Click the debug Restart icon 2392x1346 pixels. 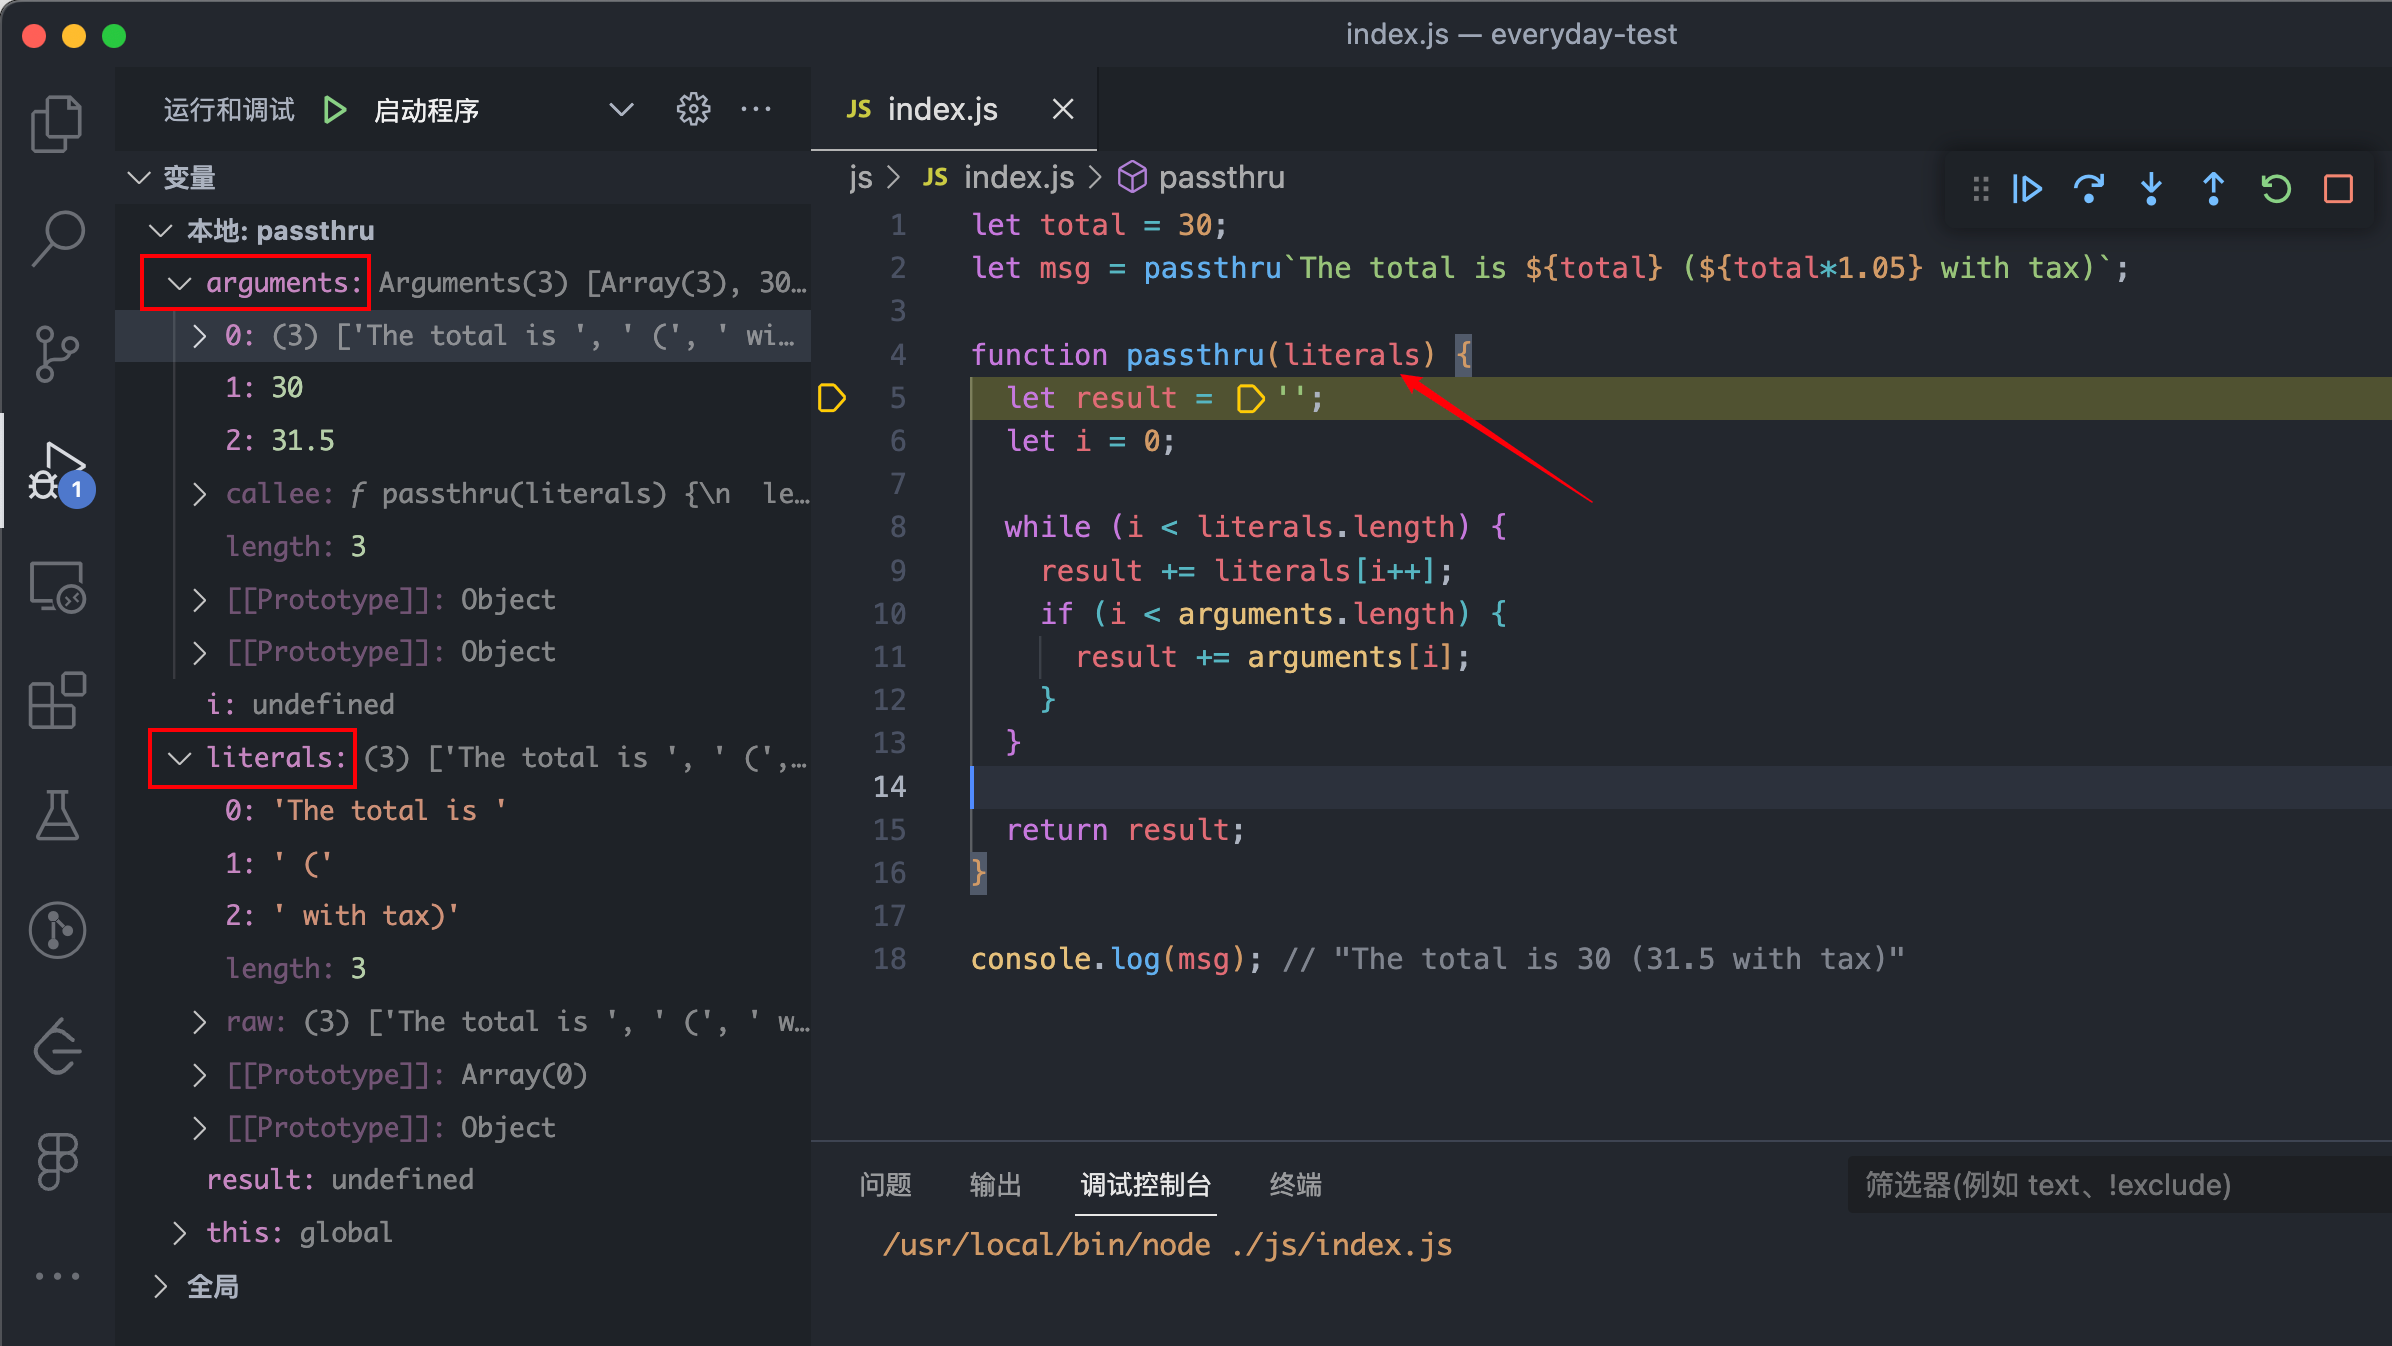click(2276, 189)
